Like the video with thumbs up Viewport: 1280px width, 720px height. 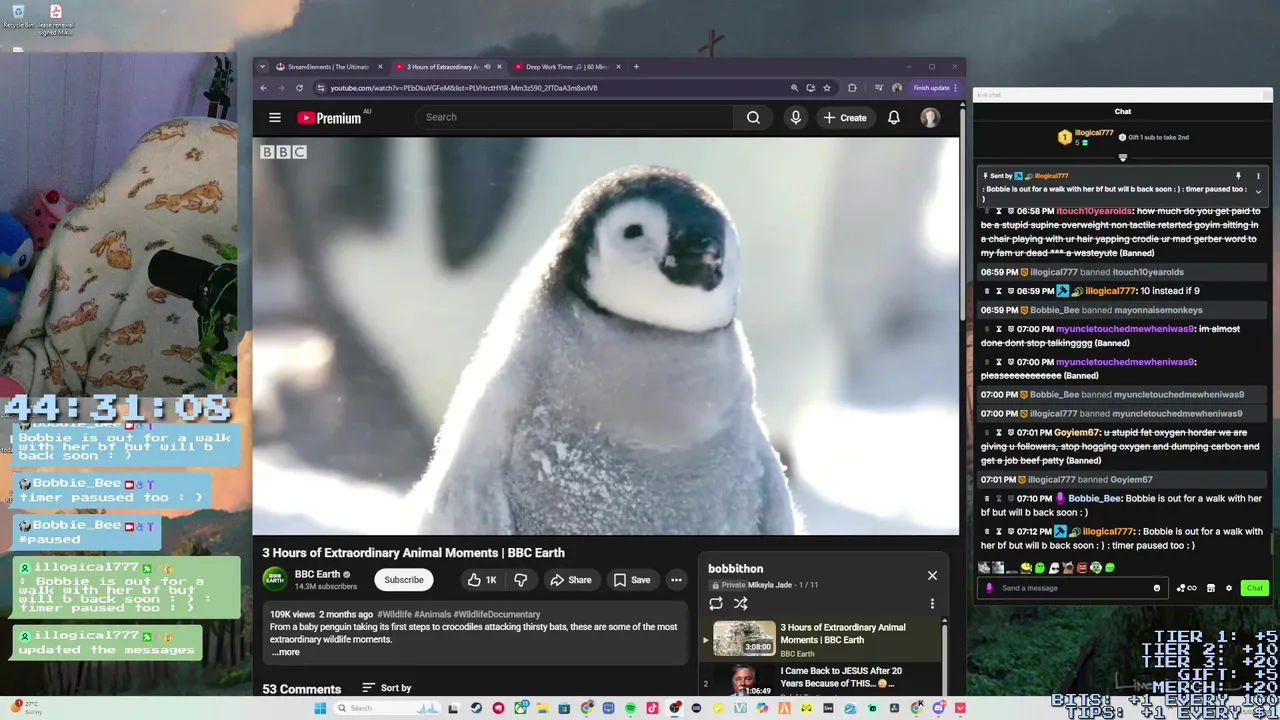[x=482, y=580]
